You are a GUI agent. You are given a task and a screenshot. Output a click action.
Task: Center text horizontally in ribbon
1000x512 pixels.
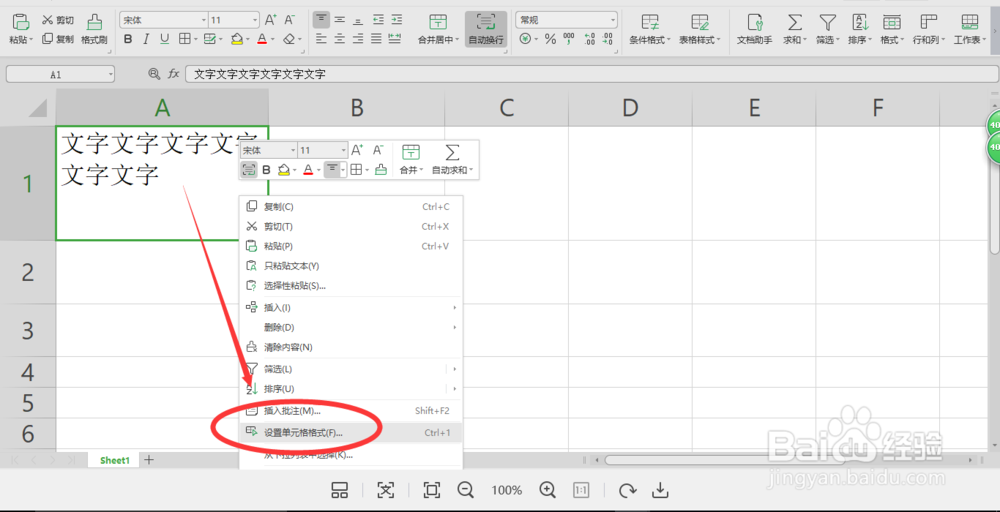(x=340, y=39)
